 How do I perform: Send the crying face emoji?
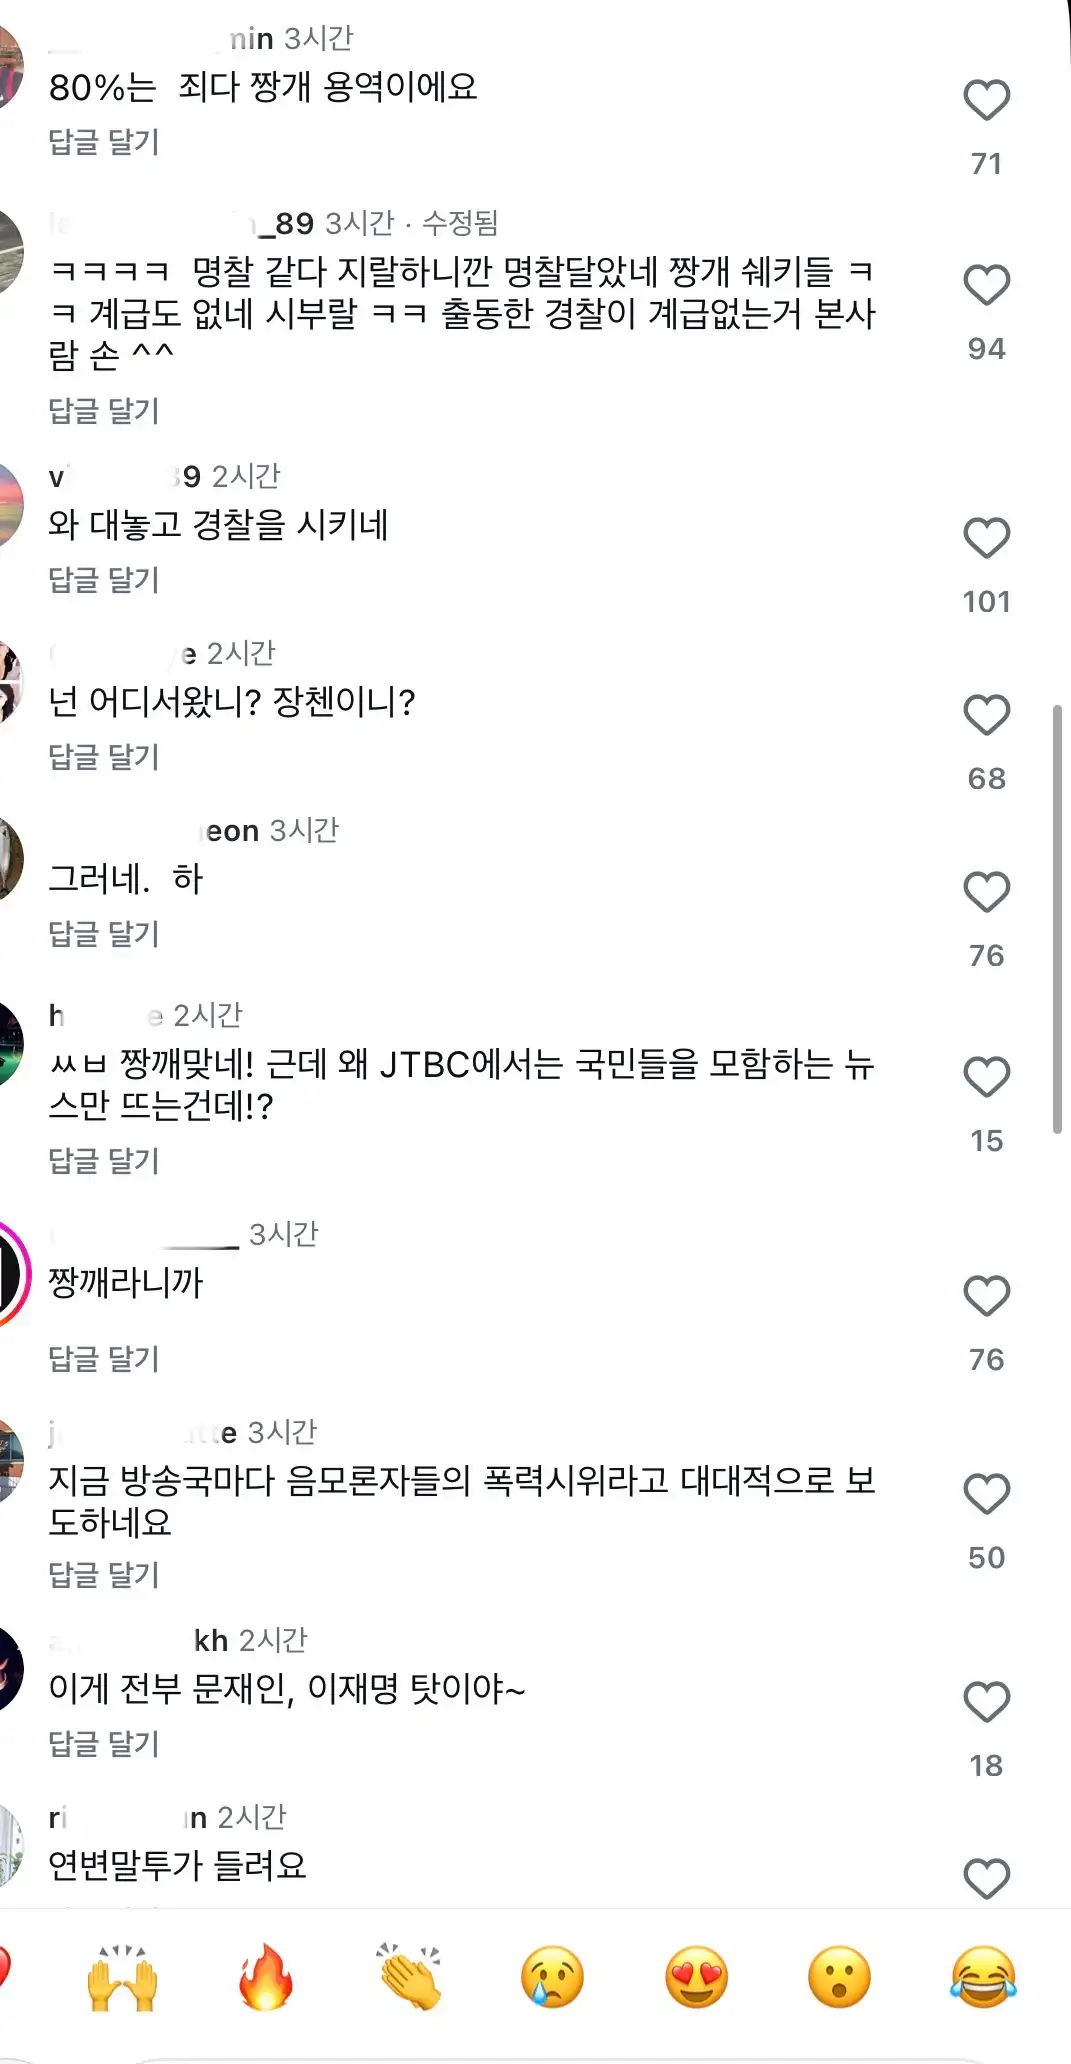[553, 1978]
